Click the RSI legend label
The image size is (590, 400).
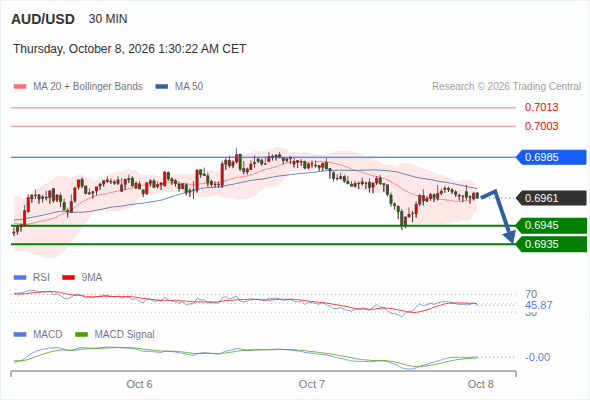click(41, 277)
